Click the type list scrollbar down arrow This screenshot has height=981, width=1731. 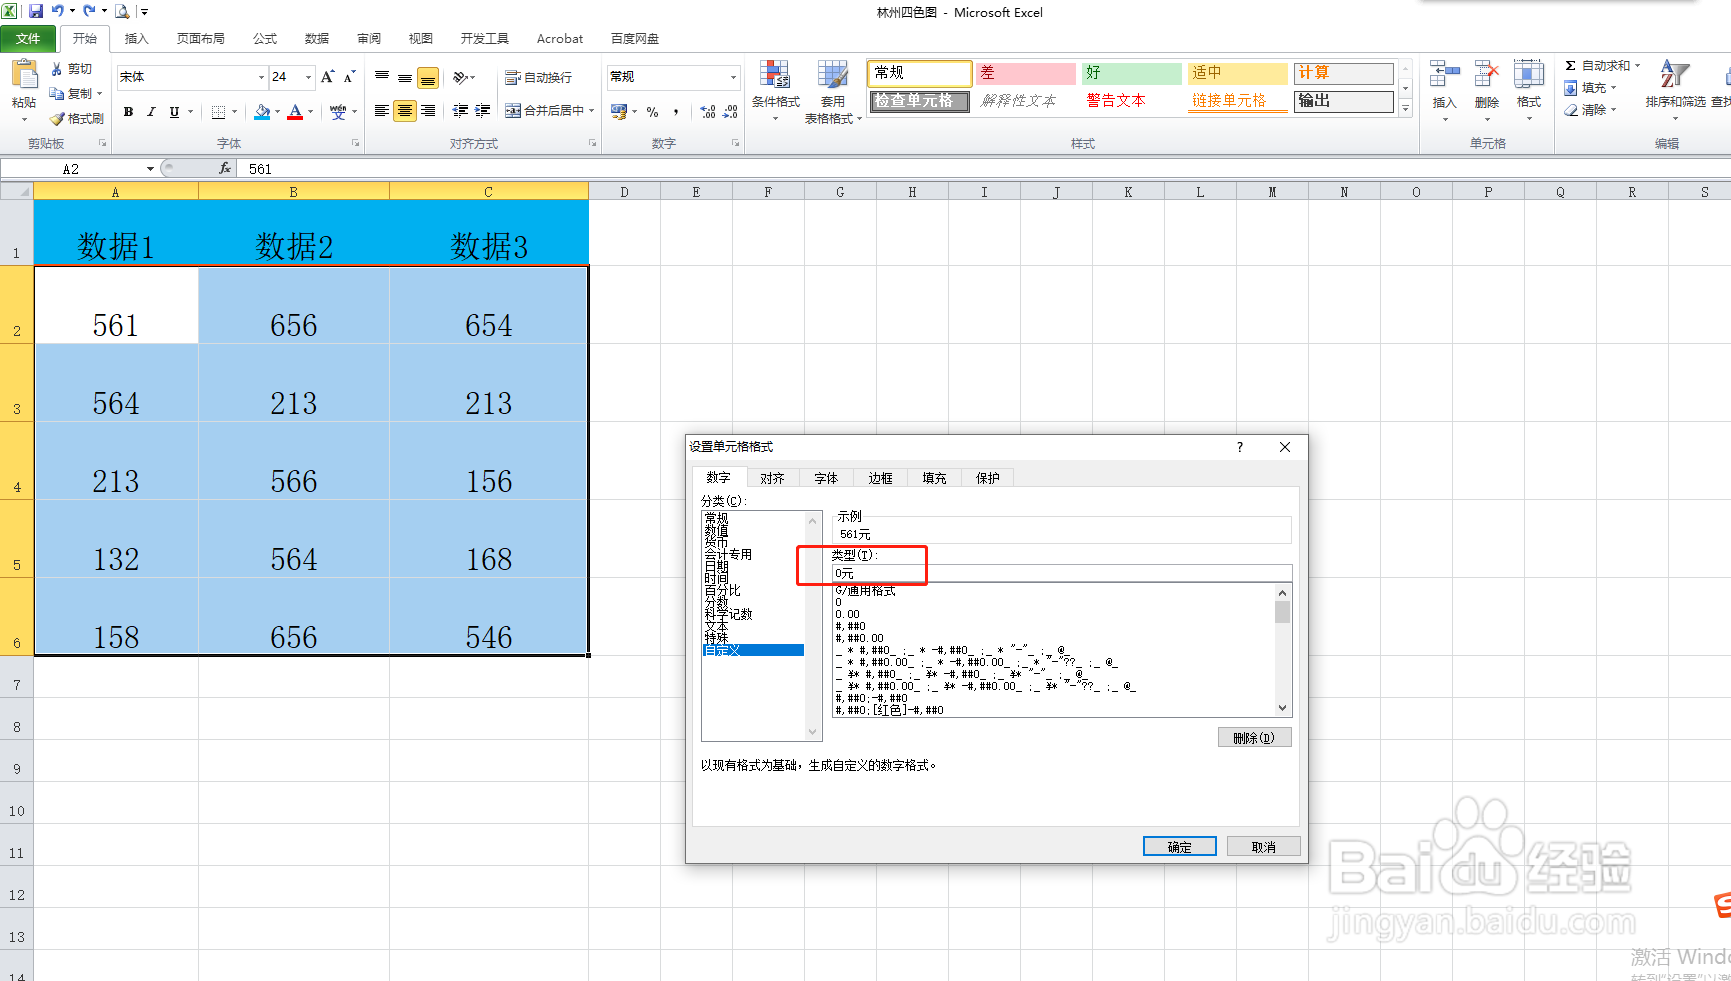click(1283, 708)
